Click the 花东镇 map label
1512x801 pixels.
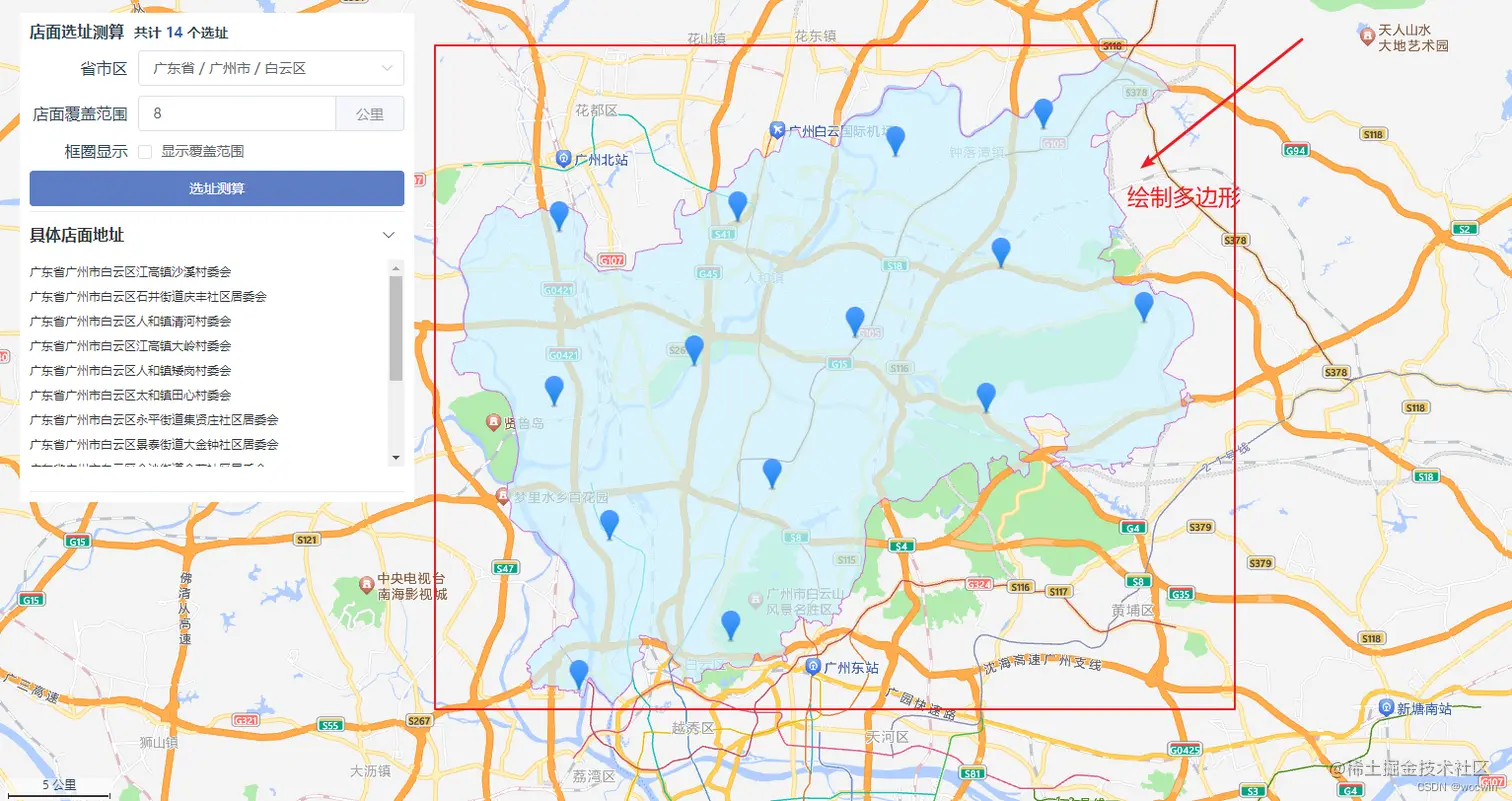815,35
